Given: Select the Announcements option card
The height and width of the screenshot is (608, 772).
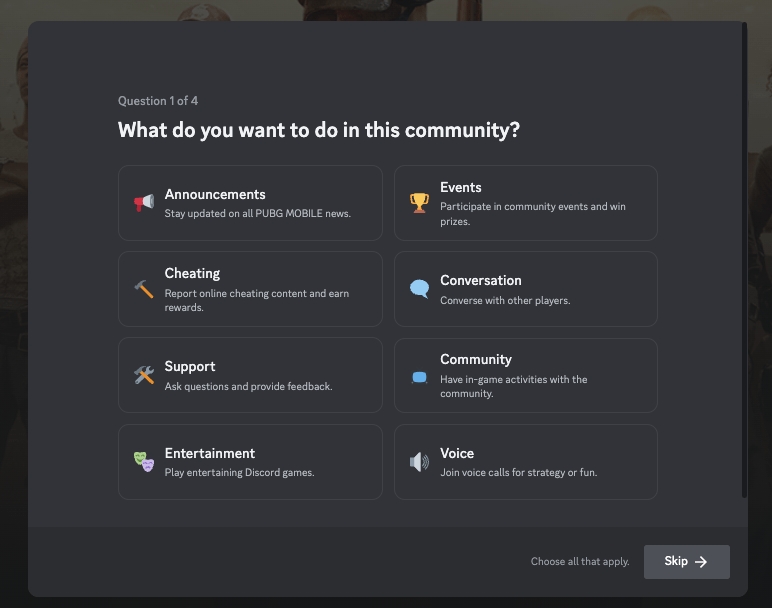Looking at the screenshot, I should [250, 203].
